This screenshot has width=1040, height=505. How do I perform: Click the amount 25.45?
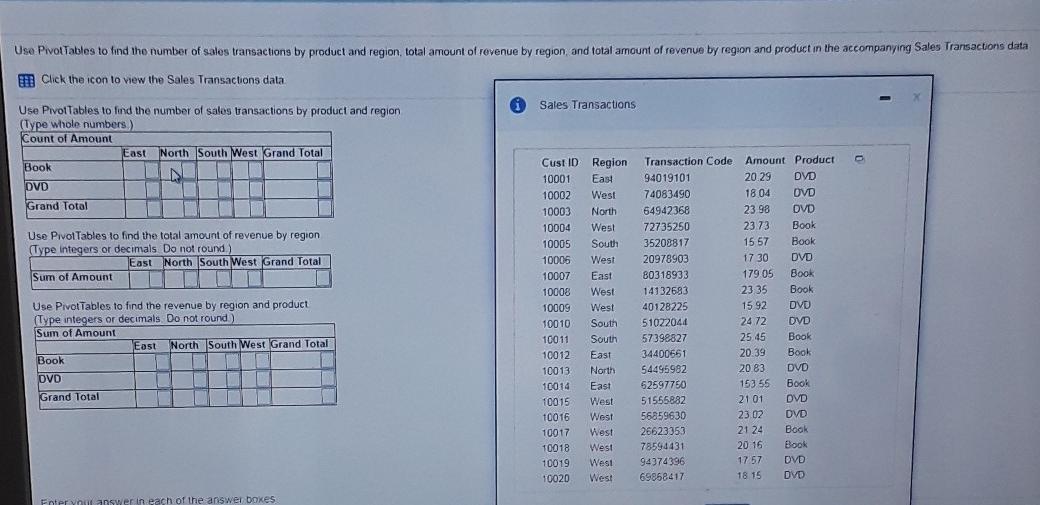[x=755, y=336]
